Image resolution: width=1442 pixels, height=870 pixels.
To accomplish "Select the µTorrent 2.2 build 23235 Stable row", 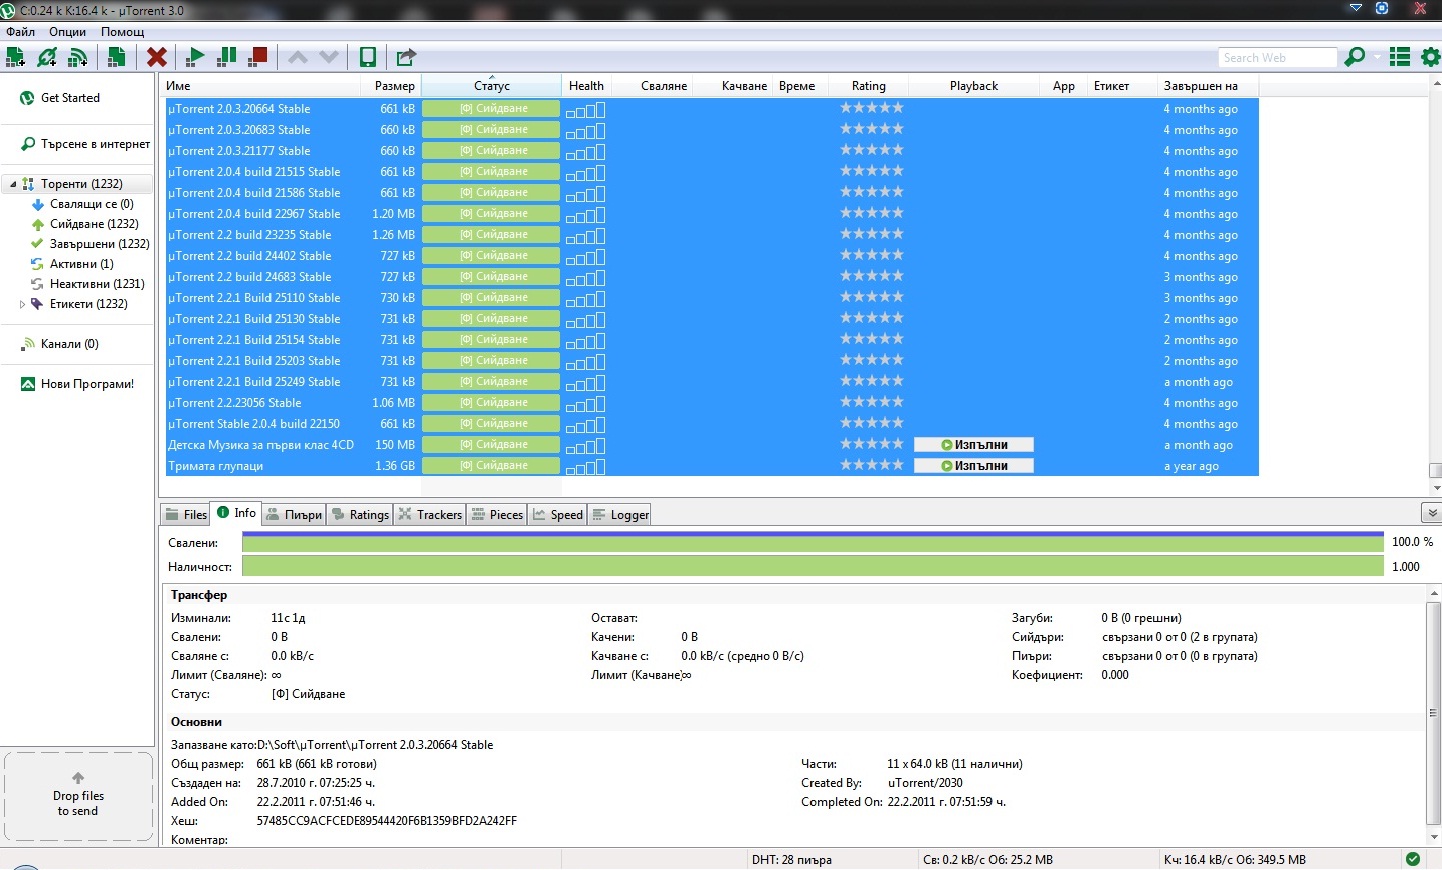I will [711, 235].
